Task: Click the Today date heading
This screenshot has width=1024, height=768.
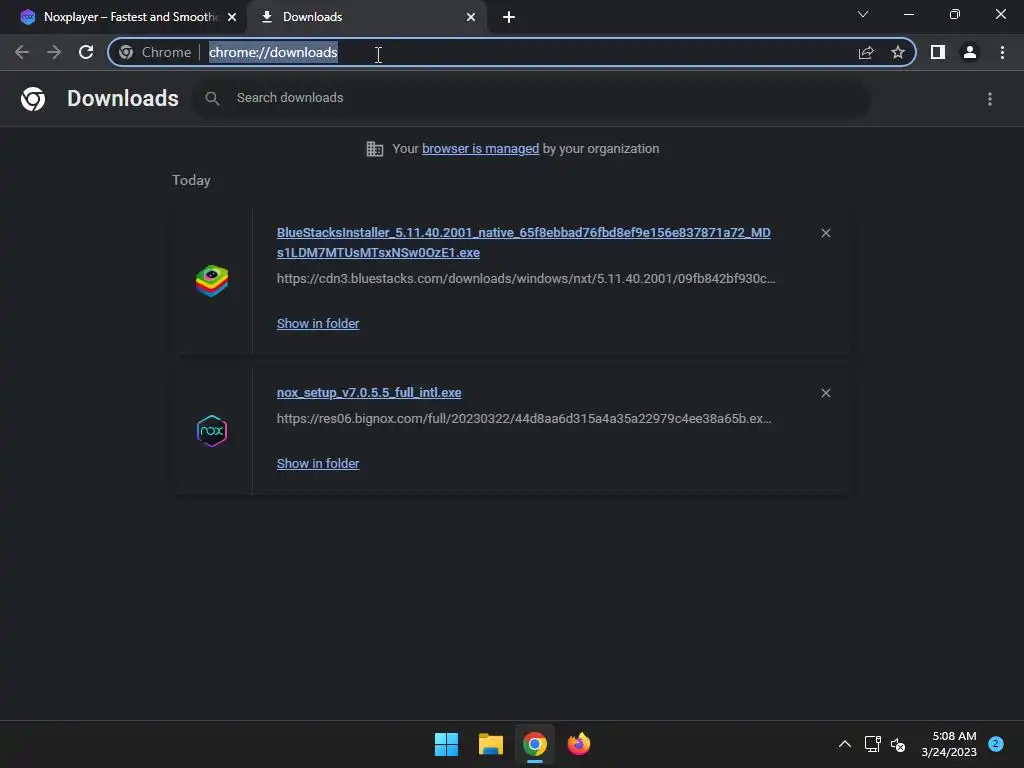Action: click(x=191, y=180)
